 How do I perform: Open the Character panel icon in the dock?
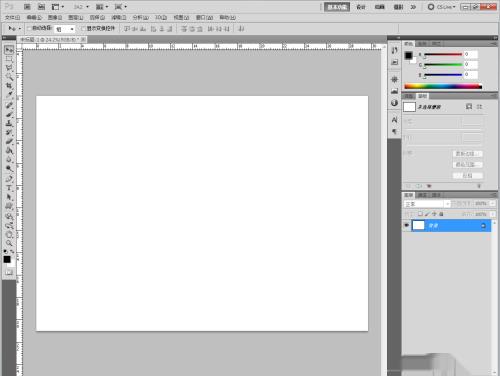(394, 120)
